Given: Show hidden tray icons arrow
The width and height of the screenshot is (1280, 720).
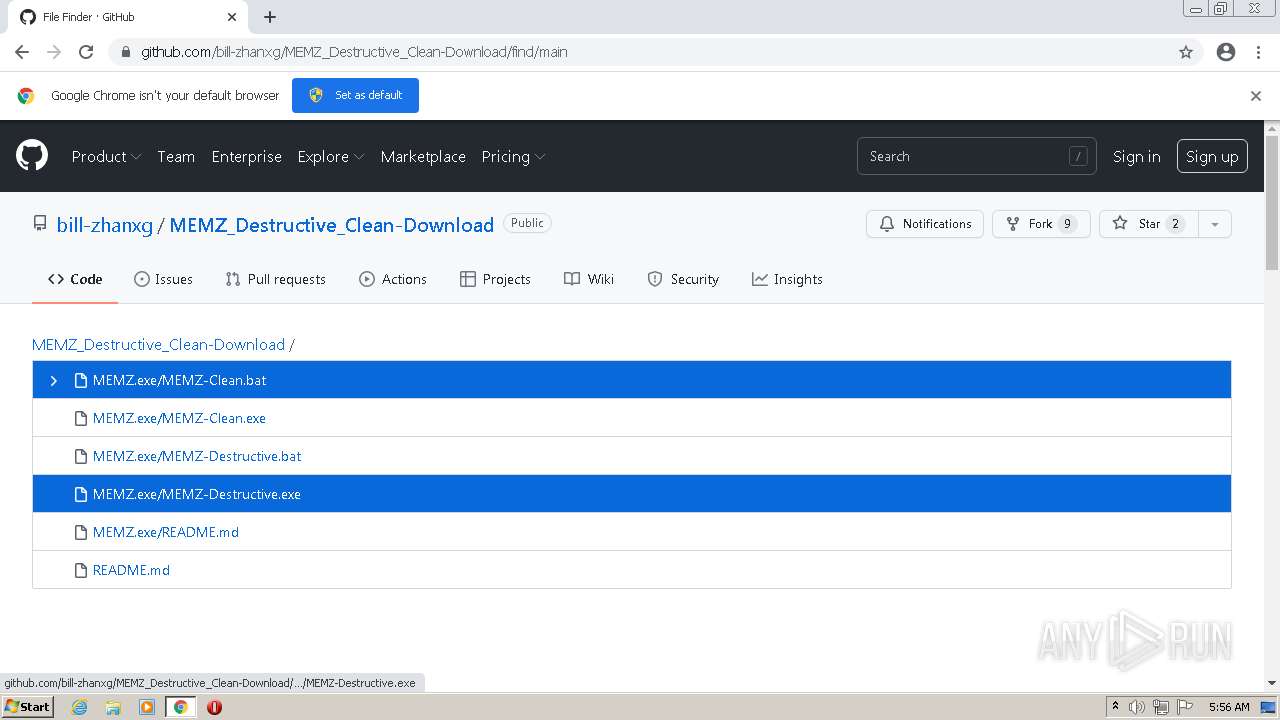Looking at the screenshot, I should pyautogui.click(x=1115, y=706).
